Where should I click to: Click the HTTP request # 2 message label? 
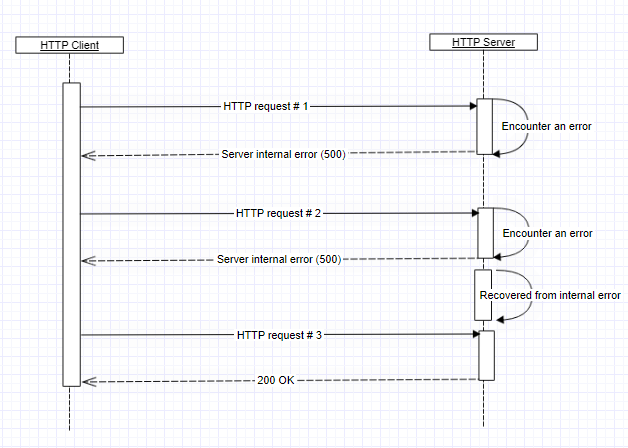(x=278, y=213)
